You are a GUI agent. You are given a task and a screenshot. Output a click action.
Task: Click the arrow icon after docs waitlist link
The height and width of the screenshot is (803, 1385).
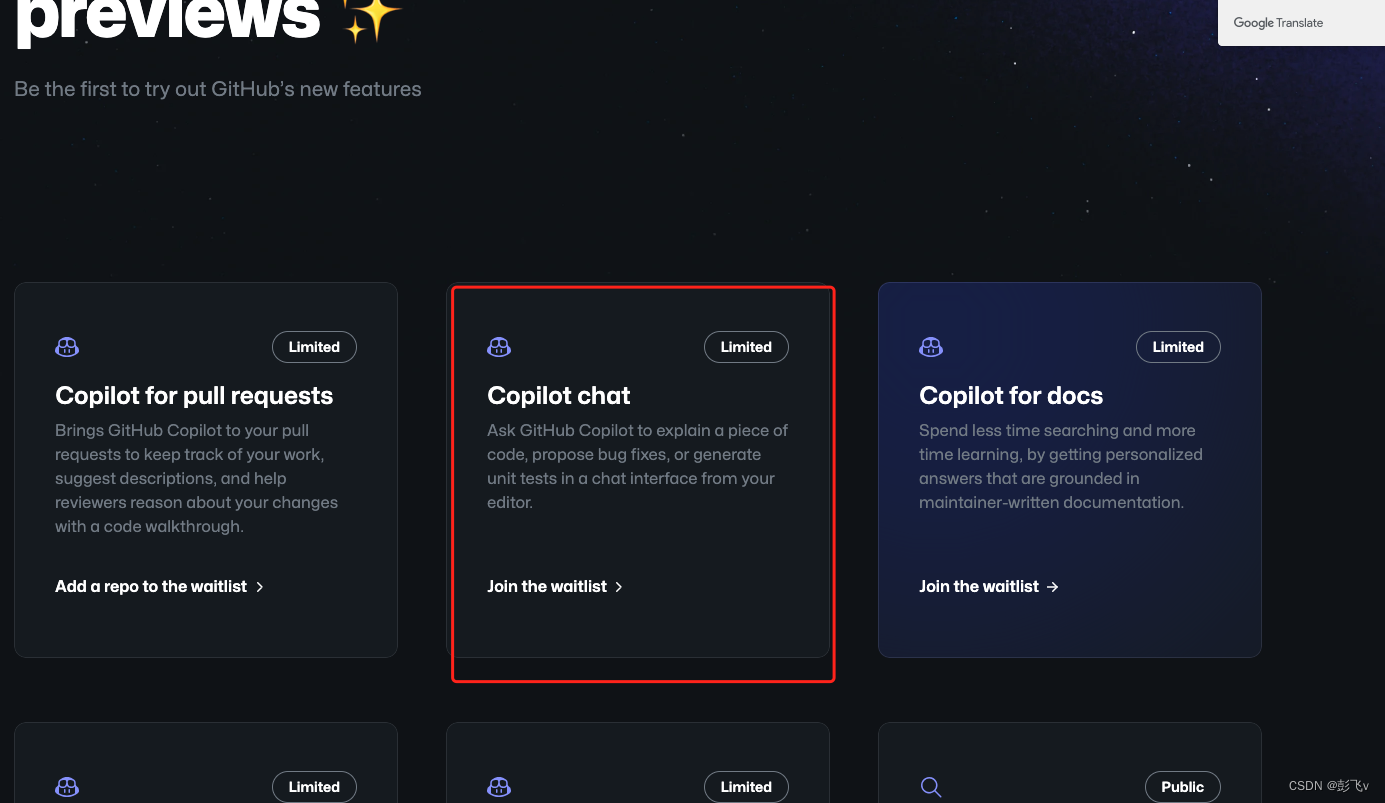click(1053, 587)
